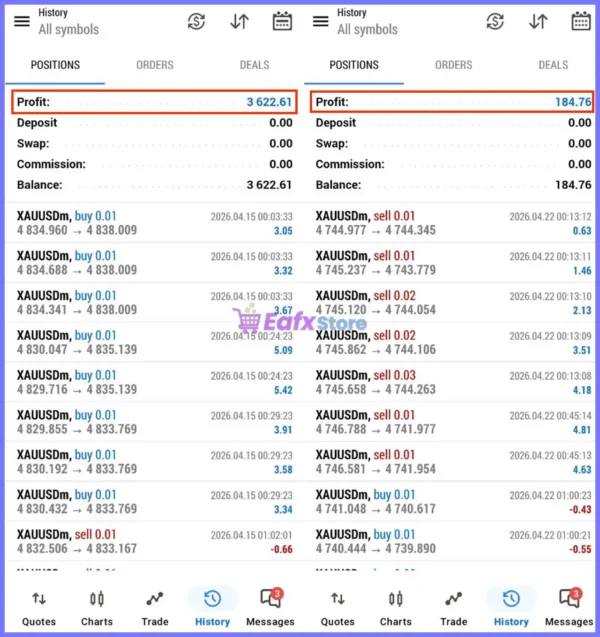Open the hamburger menu in right History screen
This screenshot has height=637, width=600.
click(x=321, y=21)
